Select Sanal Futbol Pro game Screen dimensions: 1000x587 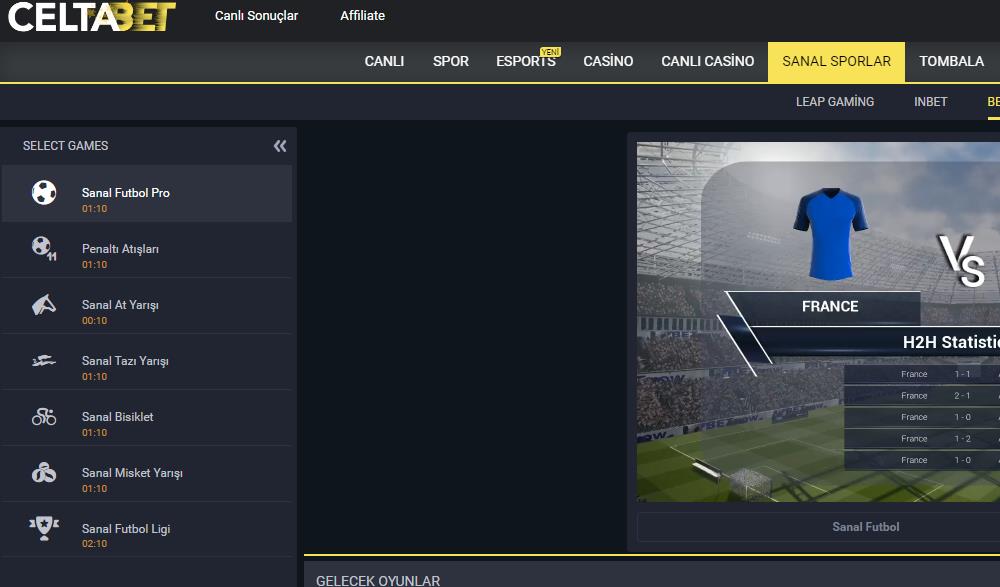pos(147,193)
